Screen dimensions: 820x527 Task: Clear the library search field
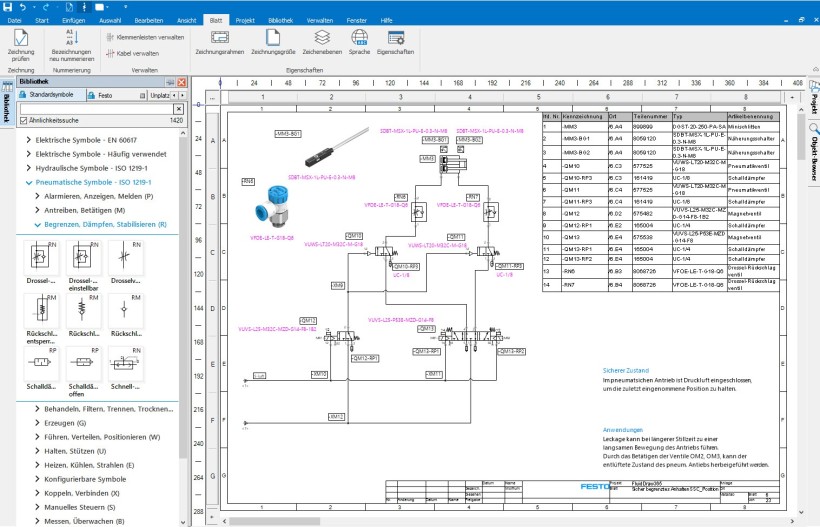[178, 109]
